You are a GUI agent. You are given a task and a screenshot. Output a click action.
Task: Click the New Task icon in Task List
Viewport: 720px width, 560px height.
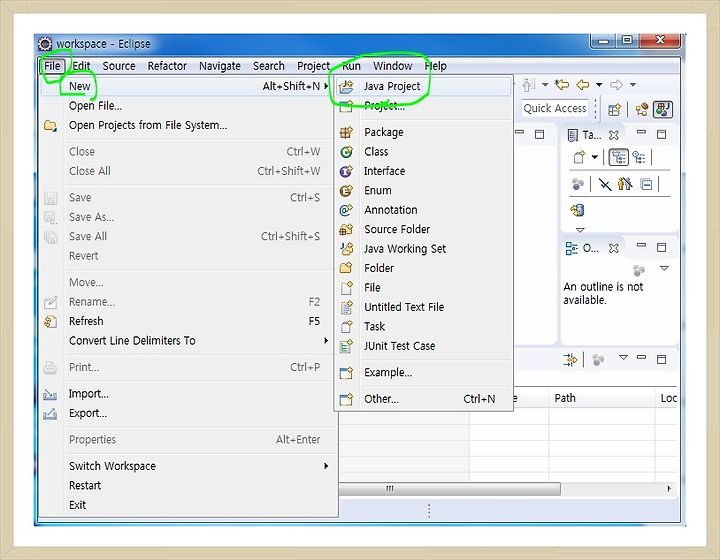point(579,157)
